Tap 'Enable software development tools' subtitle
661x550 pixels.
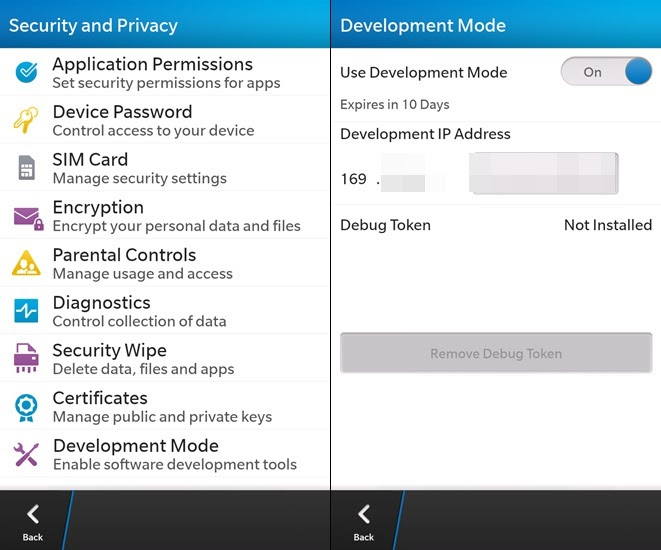(175, 464)
